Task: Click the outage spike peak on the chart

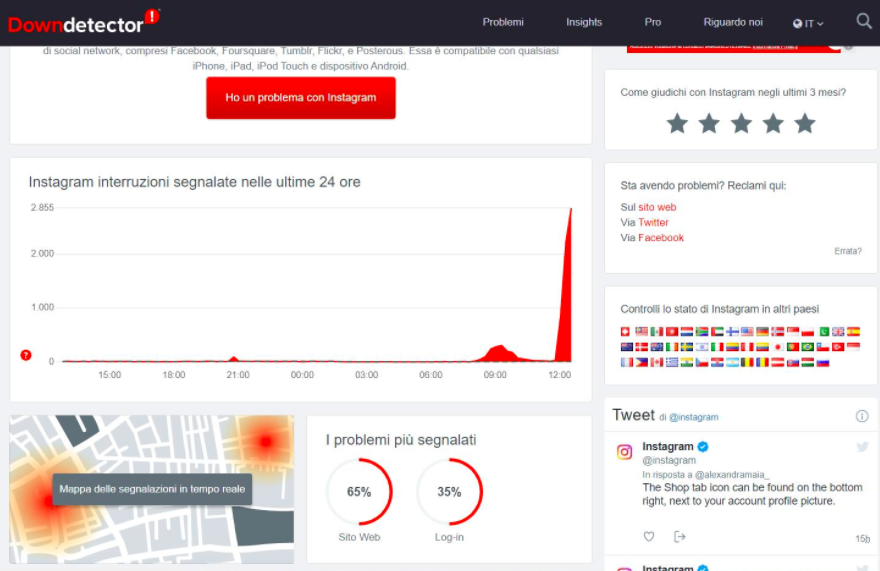Action: (x=571, y=209)
